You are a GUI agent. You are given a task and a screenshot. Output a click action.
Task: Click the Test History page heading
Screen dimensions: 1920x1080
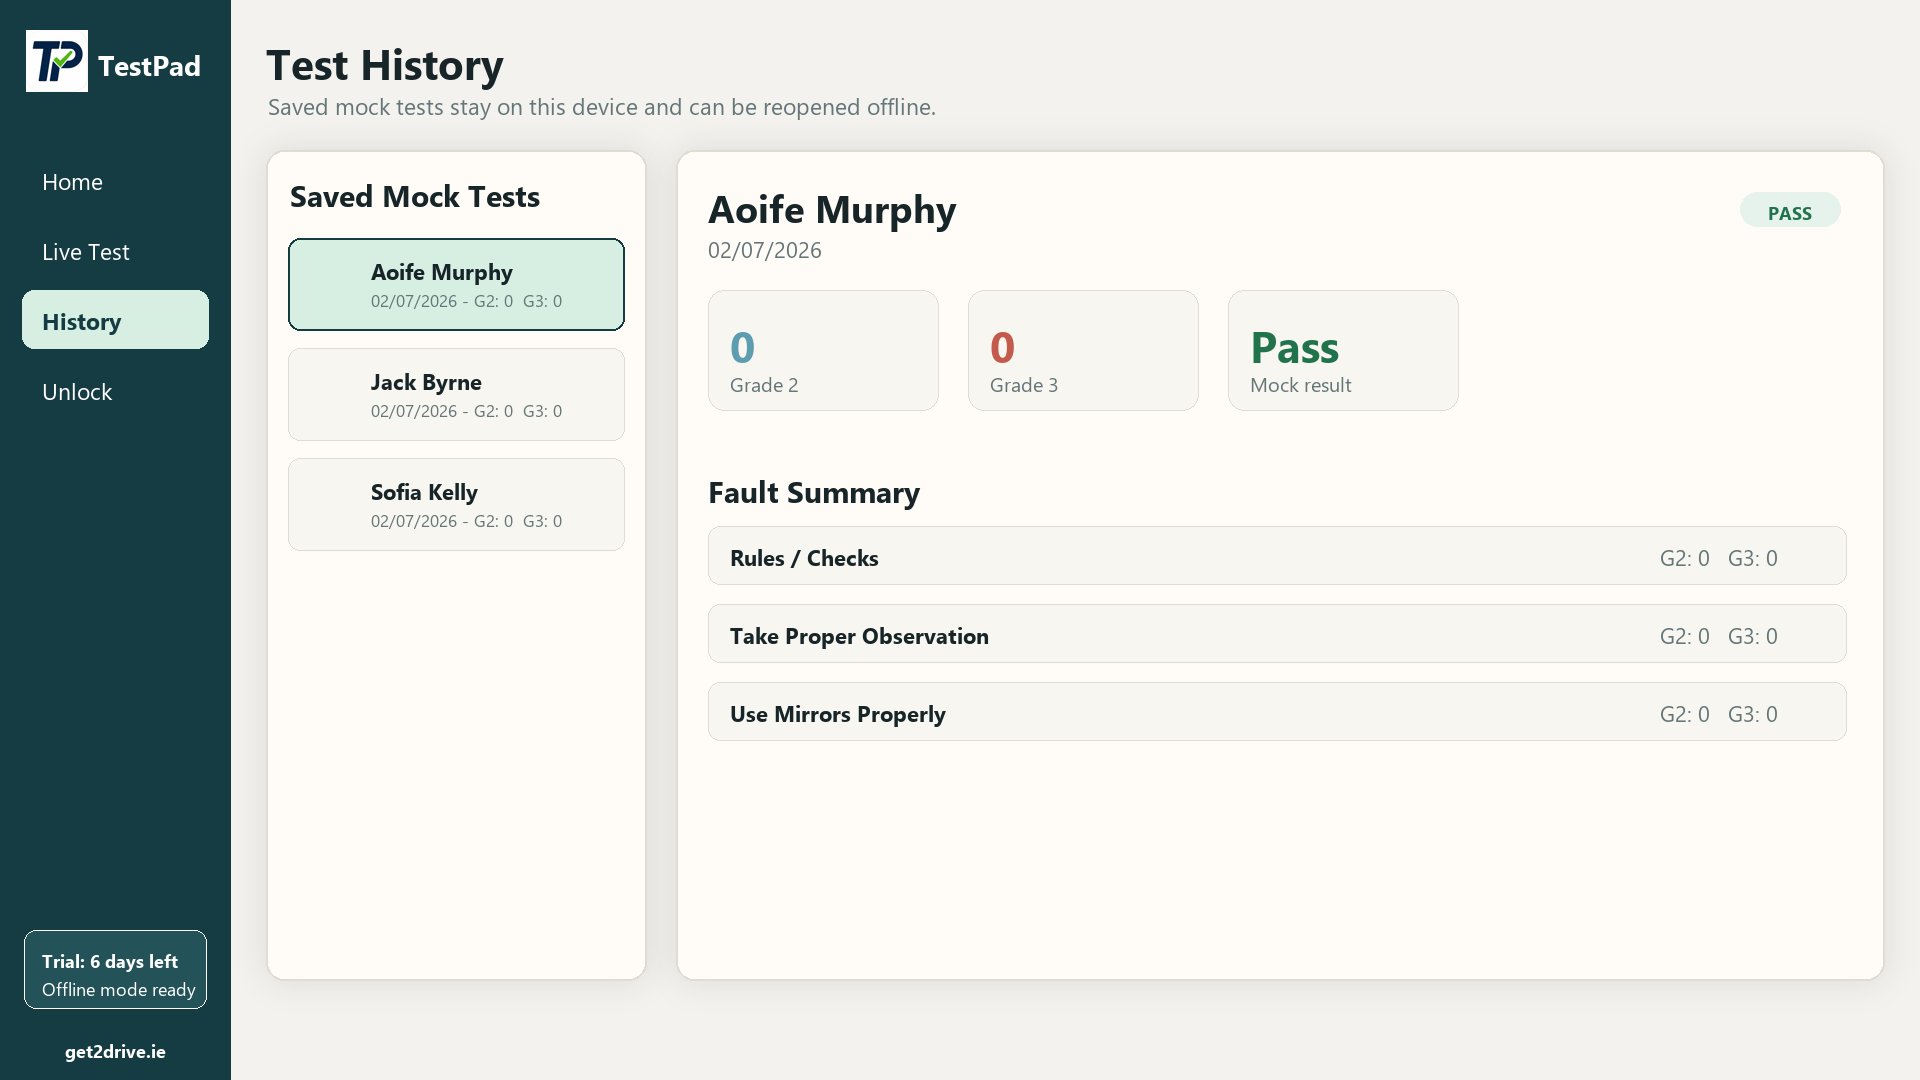tap(385, 66)
